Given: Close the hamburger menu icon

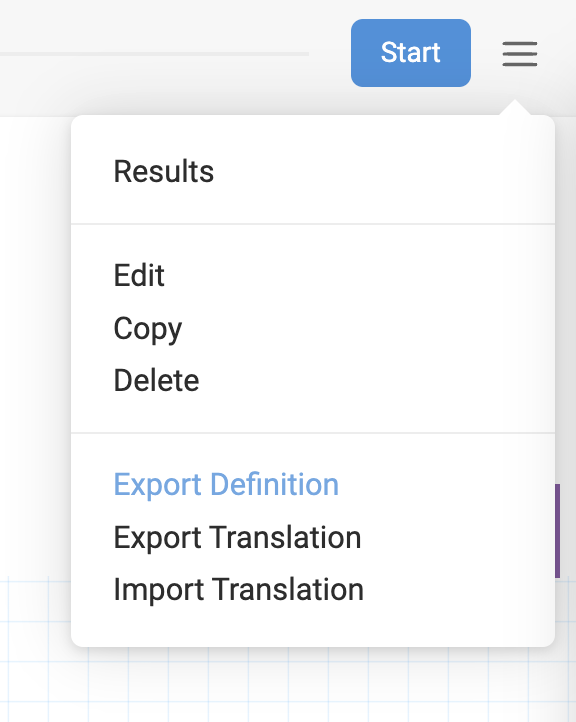Looking at the screenshot, I should pyautogui.click(x=520, y=54).
